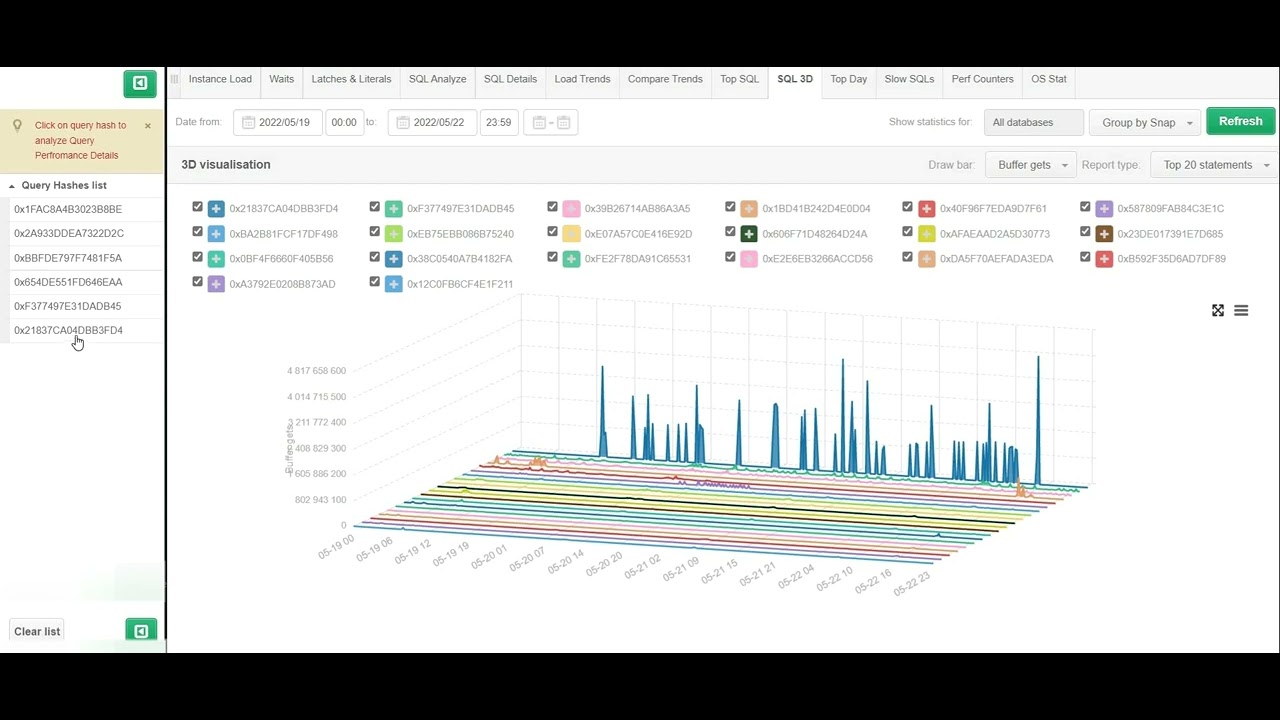Close the query hash hint tooltip
The height and width of the screenshot is (720, 1280).
pyautogui.click(x=148, y=126)
